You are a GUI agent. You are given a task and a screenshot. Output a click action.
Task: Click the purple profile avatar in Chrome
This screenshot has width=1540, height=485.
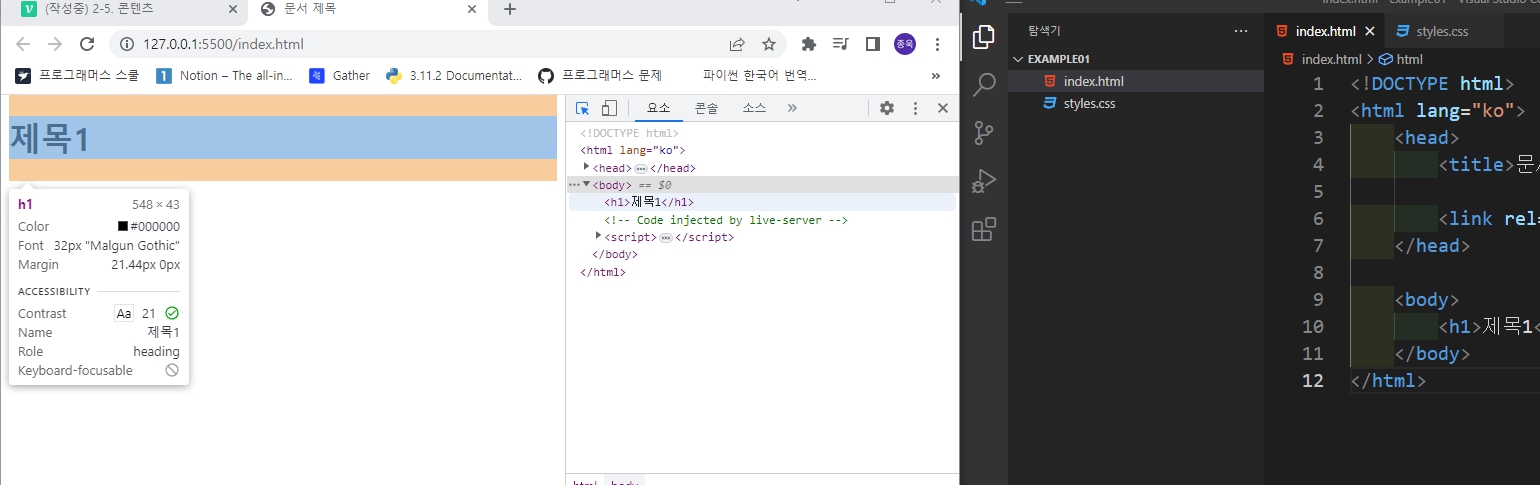coord(905,44)
